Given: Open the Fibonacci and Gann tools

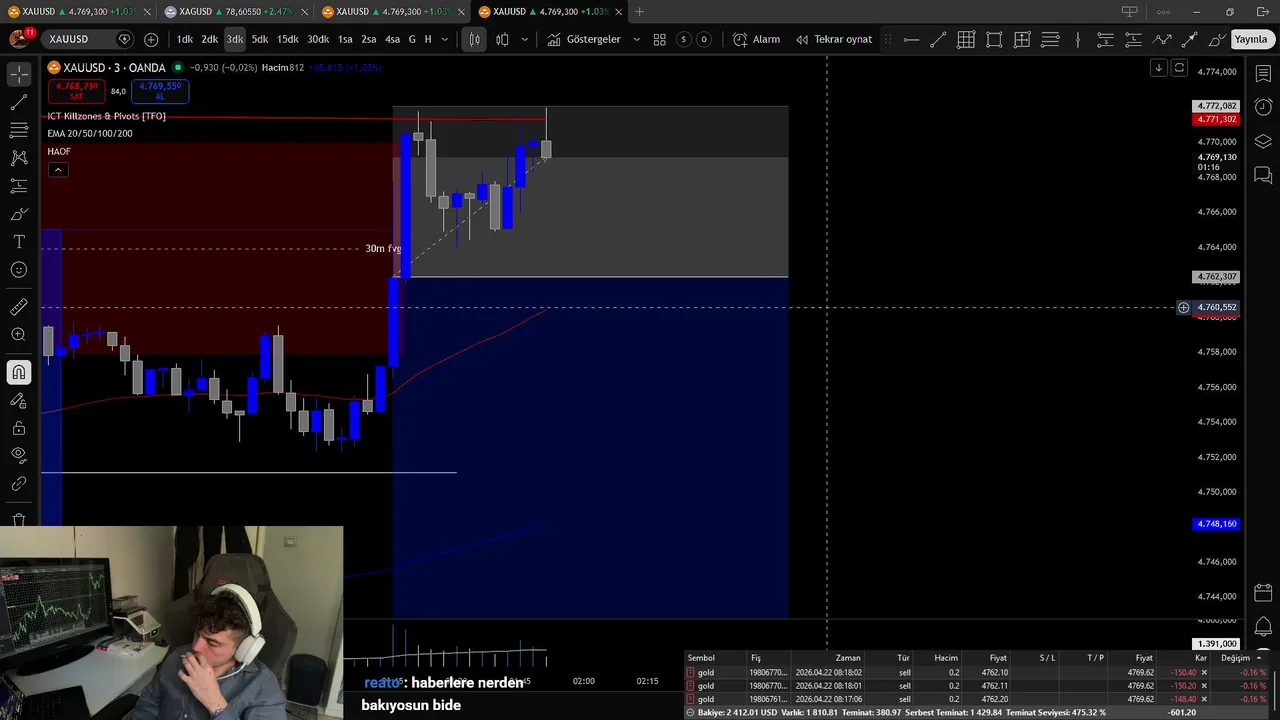Looking at the screenshot, I should pos(19,131).
